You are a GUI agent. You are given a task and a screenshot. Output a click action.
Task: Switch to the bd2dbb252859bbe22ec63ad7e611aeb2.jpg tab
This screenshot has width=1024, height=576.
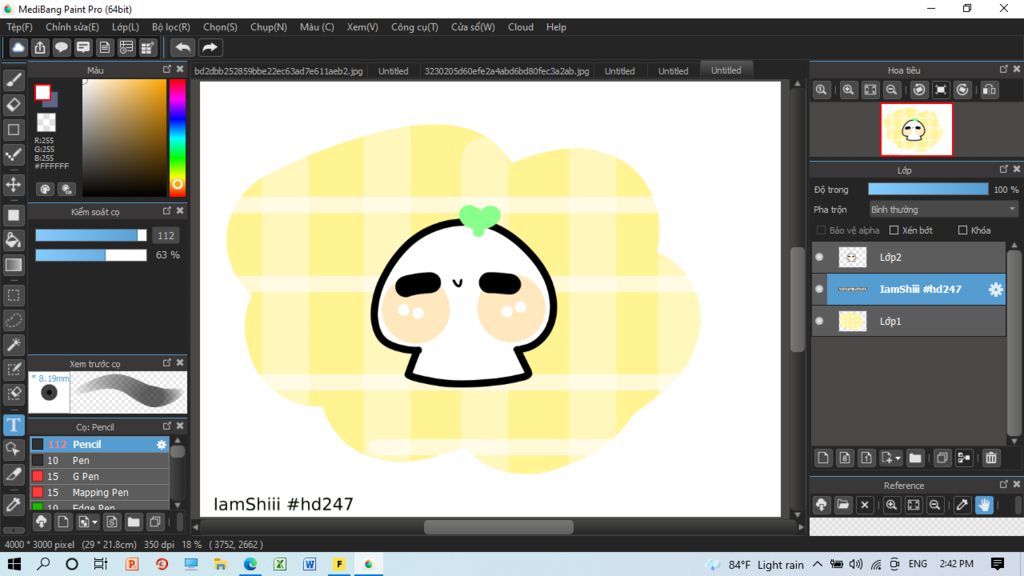[278, 71]
